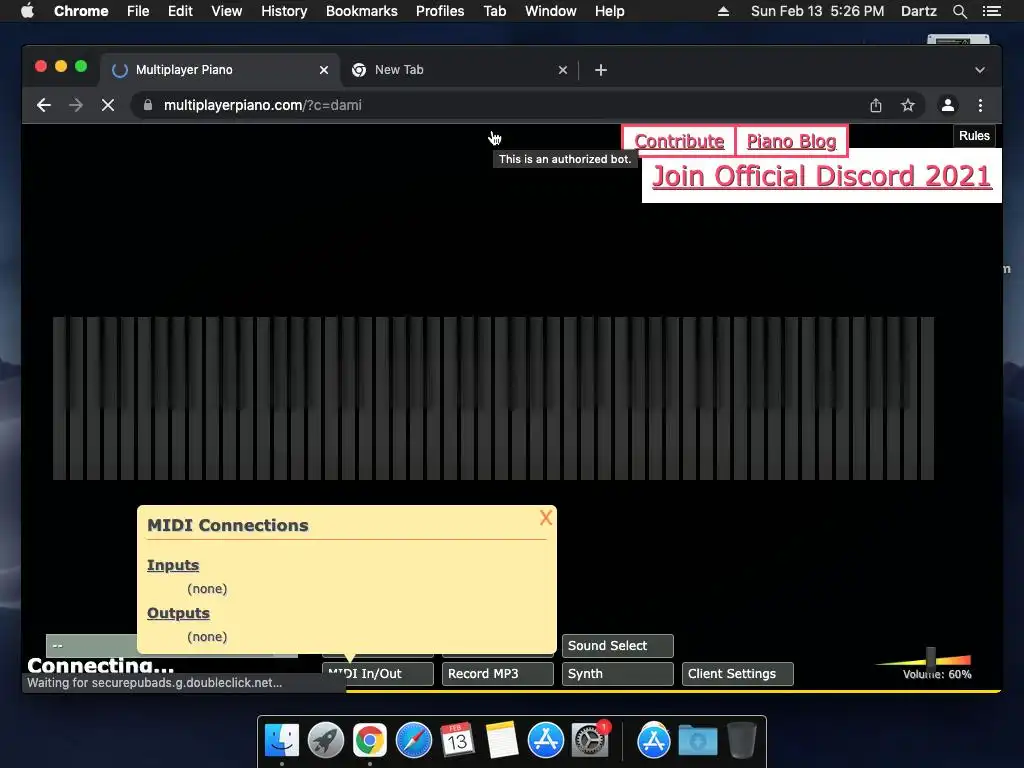Image resolution: width=1024 pixels, height=768 pixels.
Task: Close the Multiplayer Piano tab
Action: coord(324,70)
